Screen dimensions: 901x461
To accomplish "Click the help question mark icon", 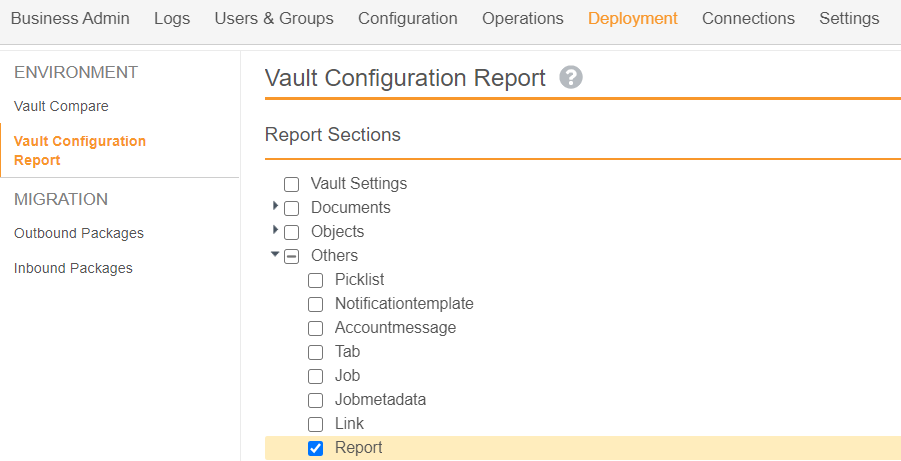I will 571,78.
